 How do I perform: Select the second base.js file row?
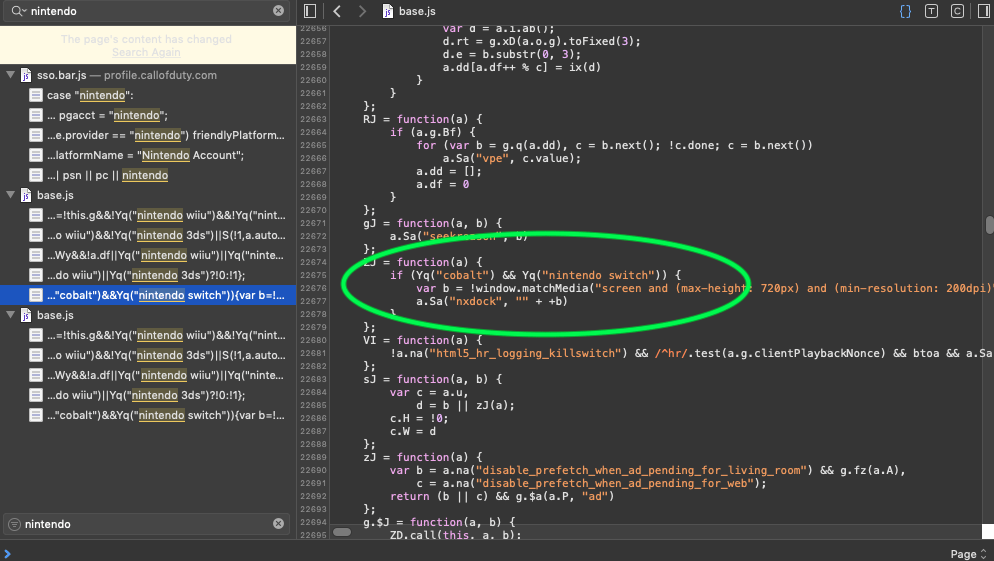148,315
